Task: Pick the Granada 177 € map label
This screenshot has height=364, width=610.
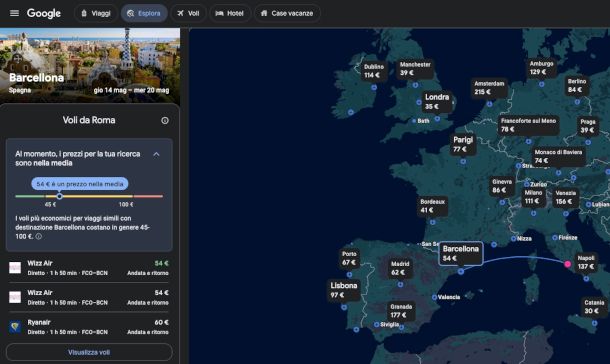Action: 401,311
